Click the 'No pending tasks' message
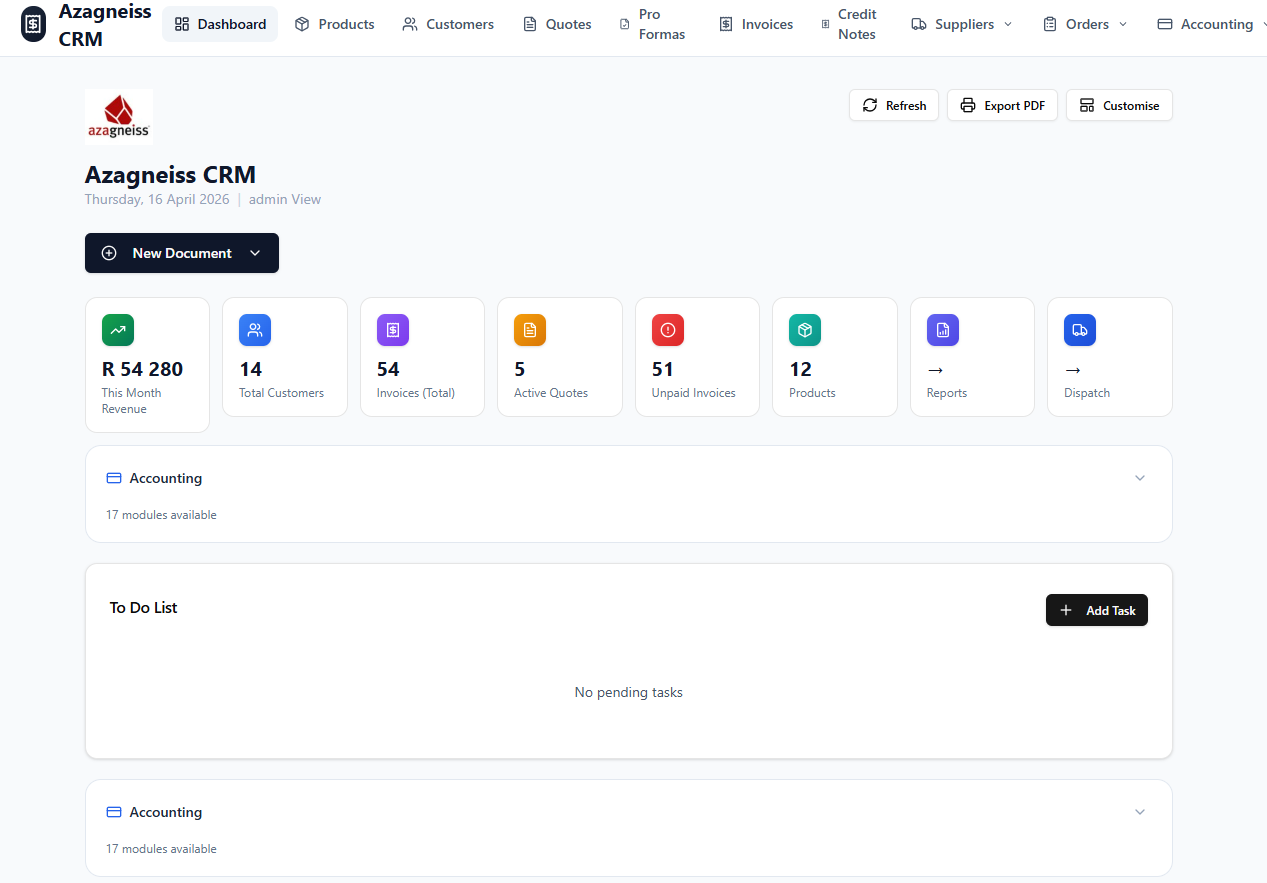The image size is (1267, 883). coord(629,692)
